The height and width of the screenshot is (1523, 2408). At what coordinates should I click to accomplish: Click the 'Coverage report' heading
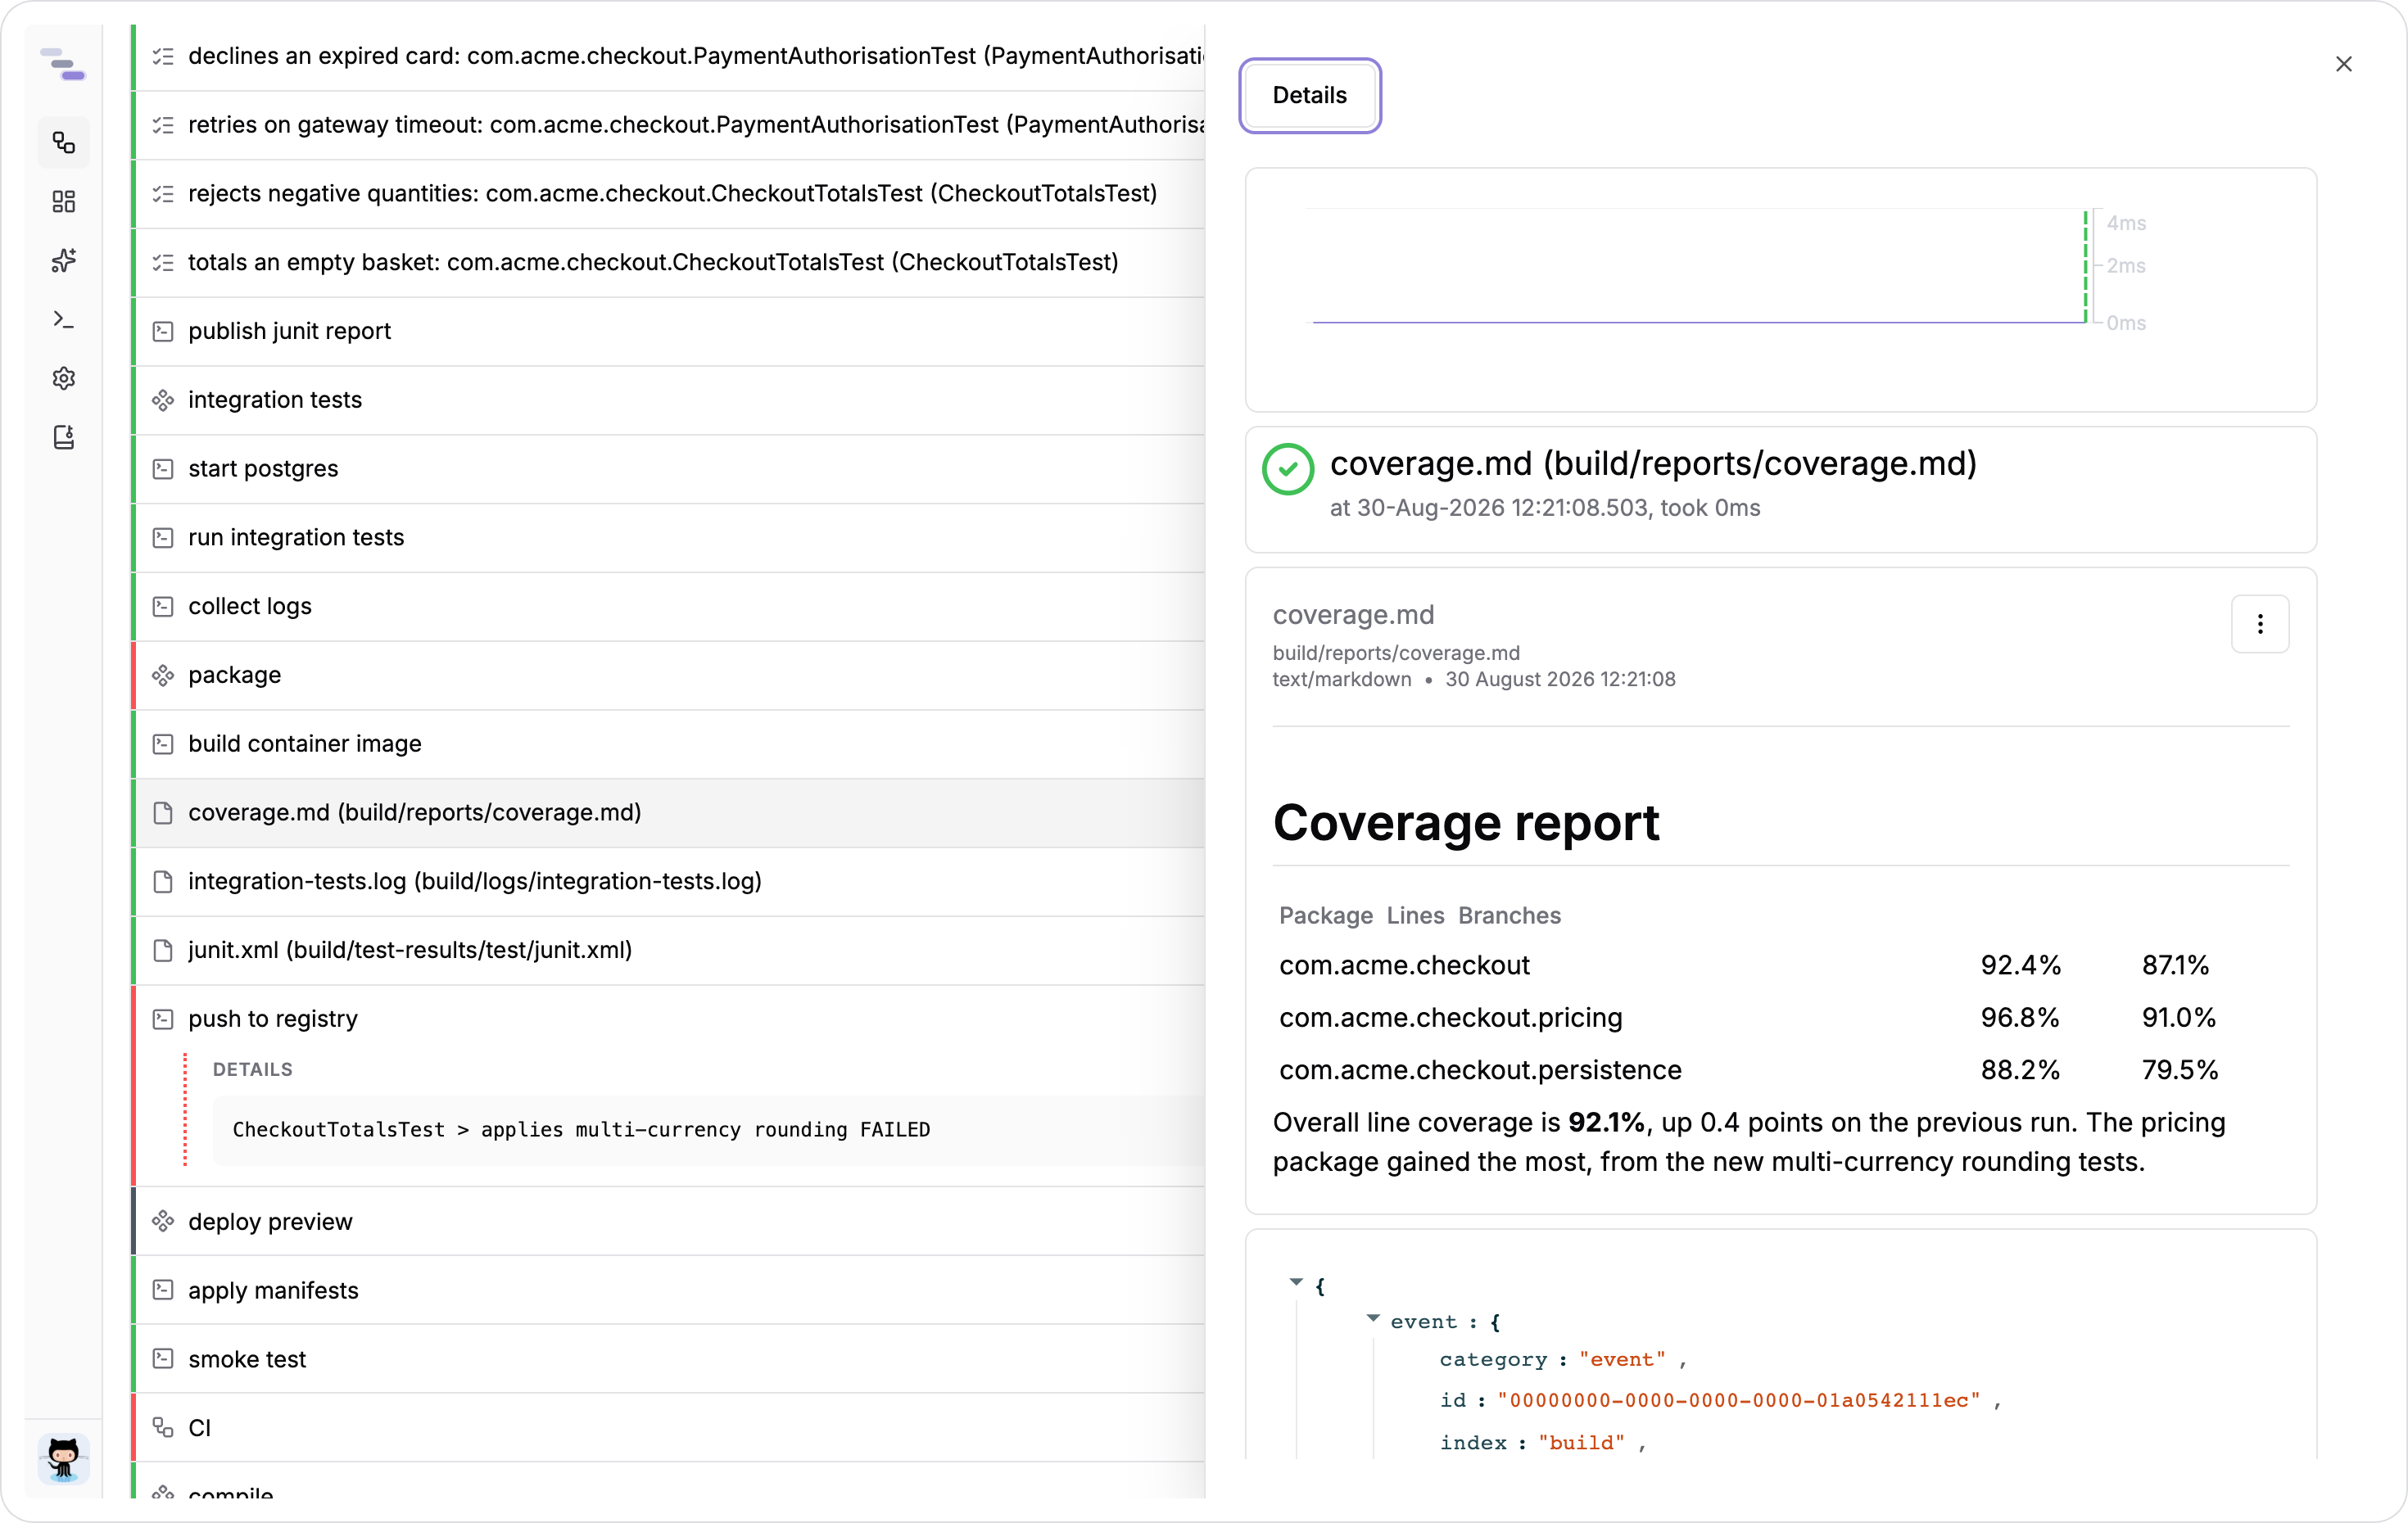1466,824
